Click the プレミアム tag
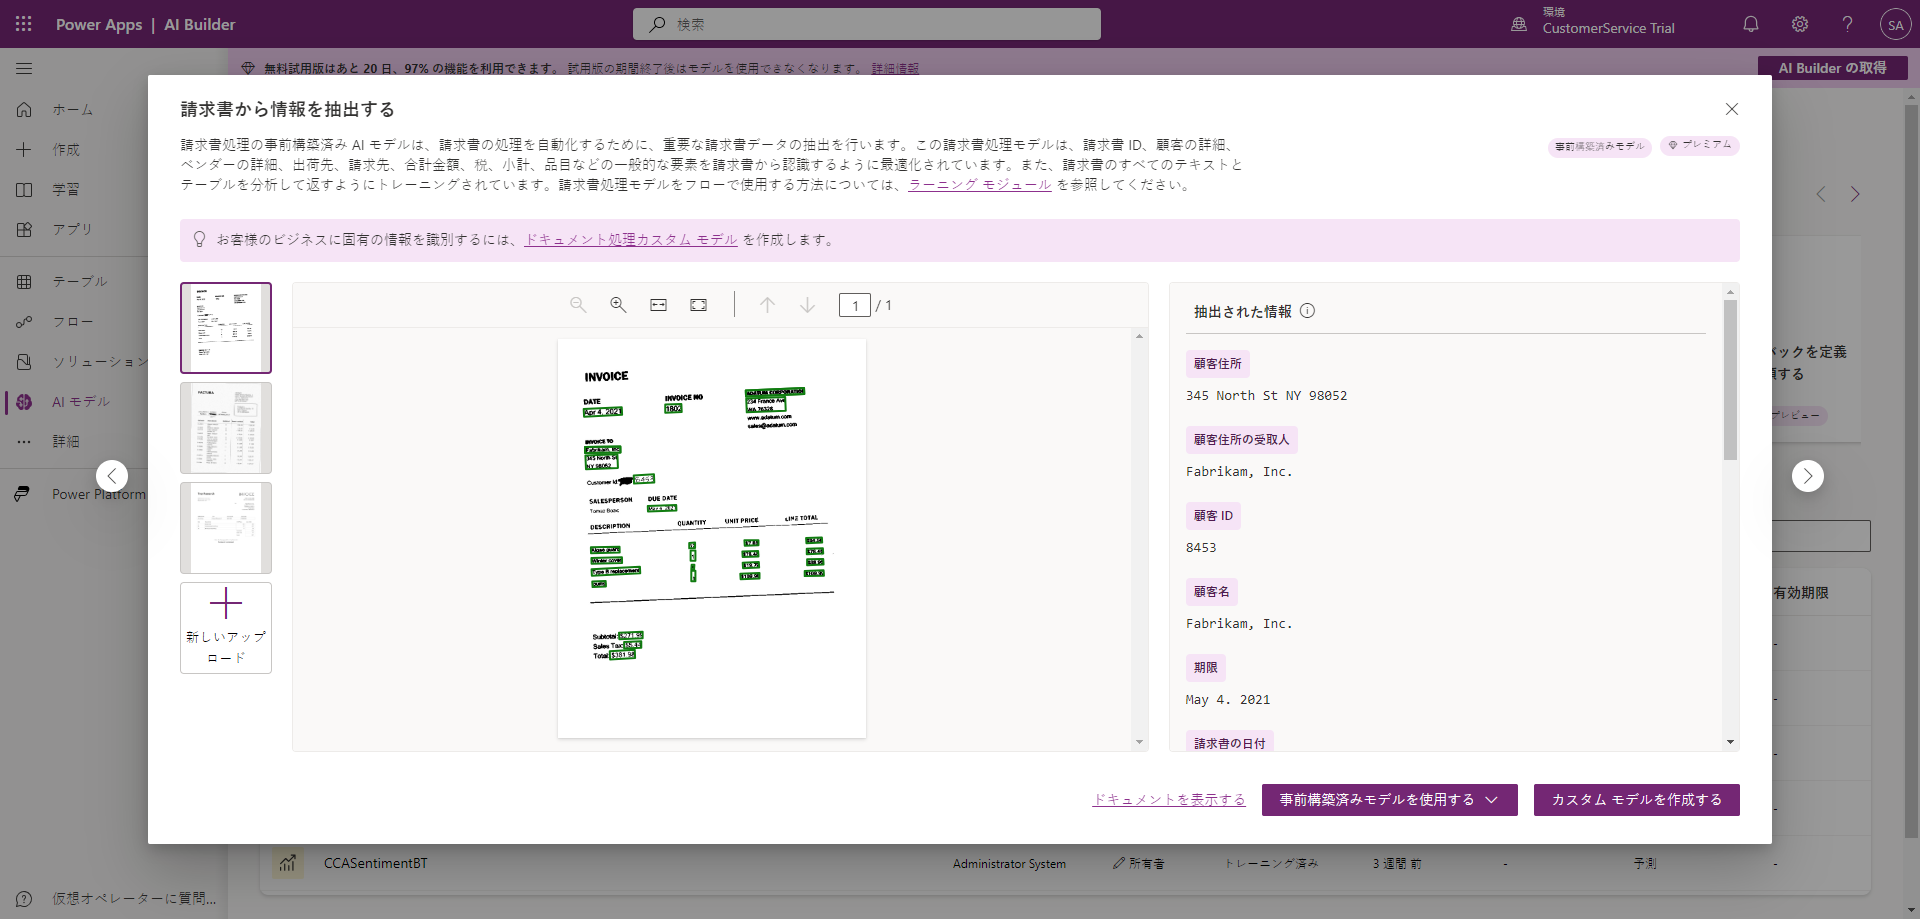This screenshot has height=919, width=1920. pyautogui.click(x=1700, y=145)
